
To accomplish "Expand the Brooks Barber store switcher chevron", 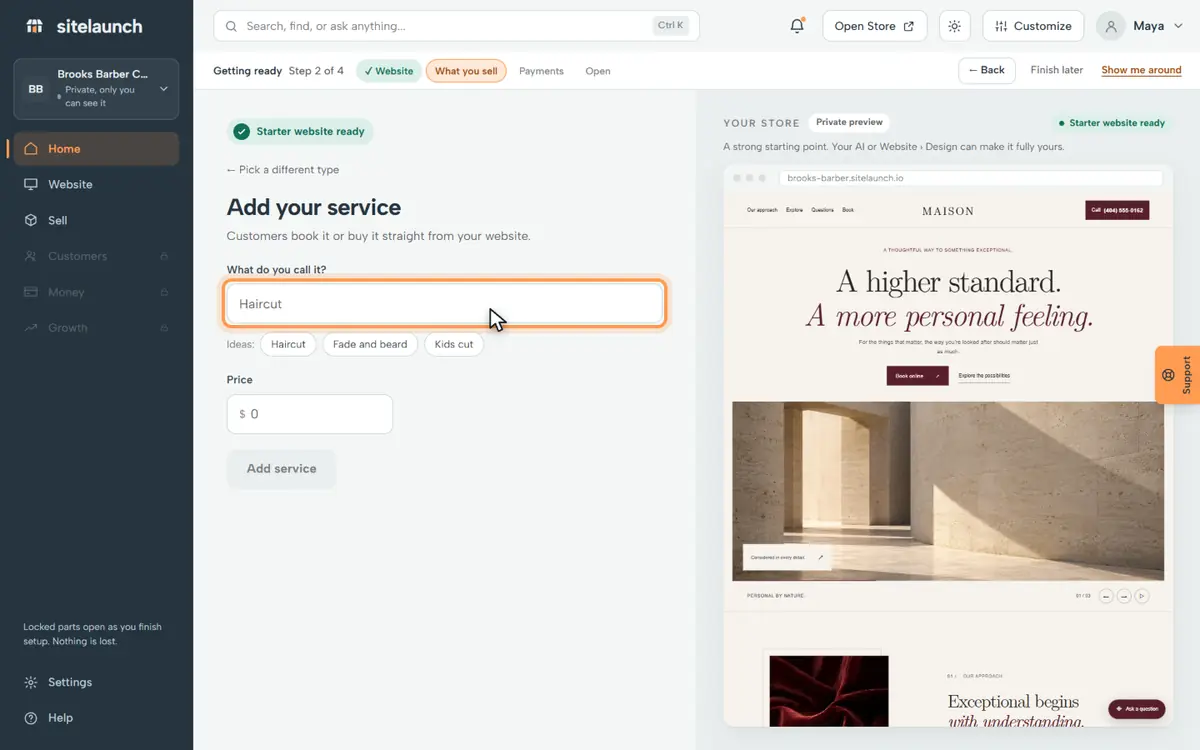I will pyautogui.click(x=164, y=89).
